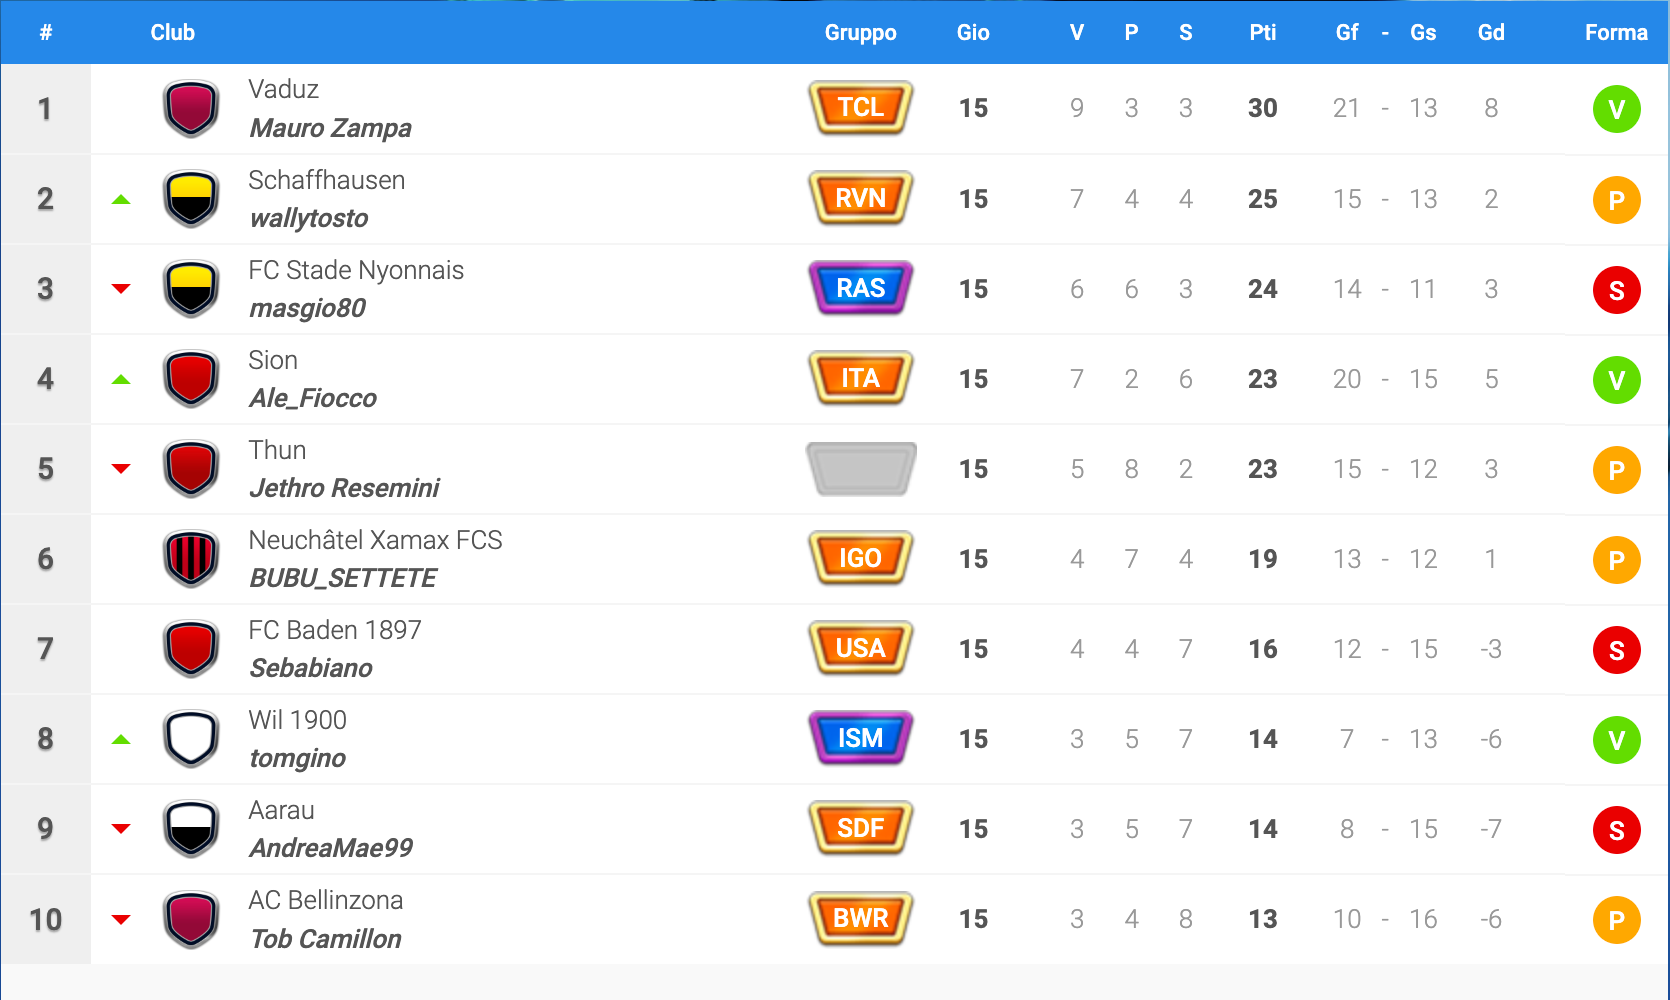Click the Schaffhausen yellow-black crest
This screenshot has height=1000, width=1670.
coord(191,198)
